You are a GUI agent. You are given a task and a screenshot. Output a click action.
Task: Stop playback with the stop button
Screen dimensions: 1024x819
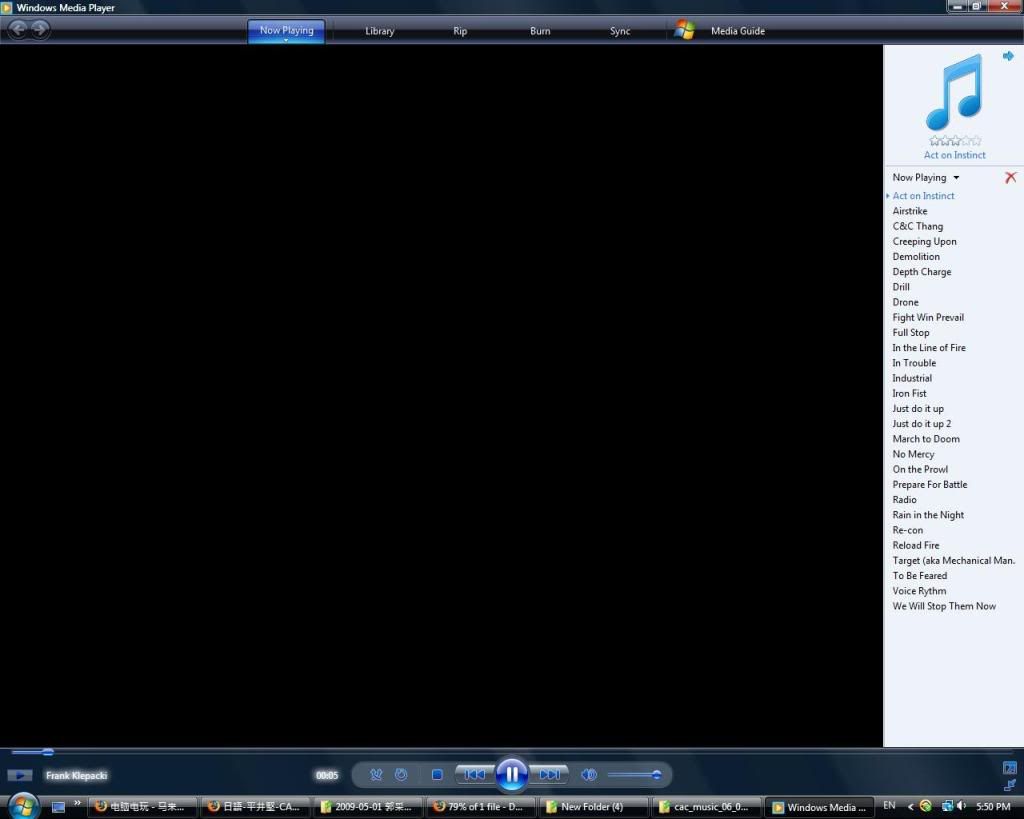[437, 775]
